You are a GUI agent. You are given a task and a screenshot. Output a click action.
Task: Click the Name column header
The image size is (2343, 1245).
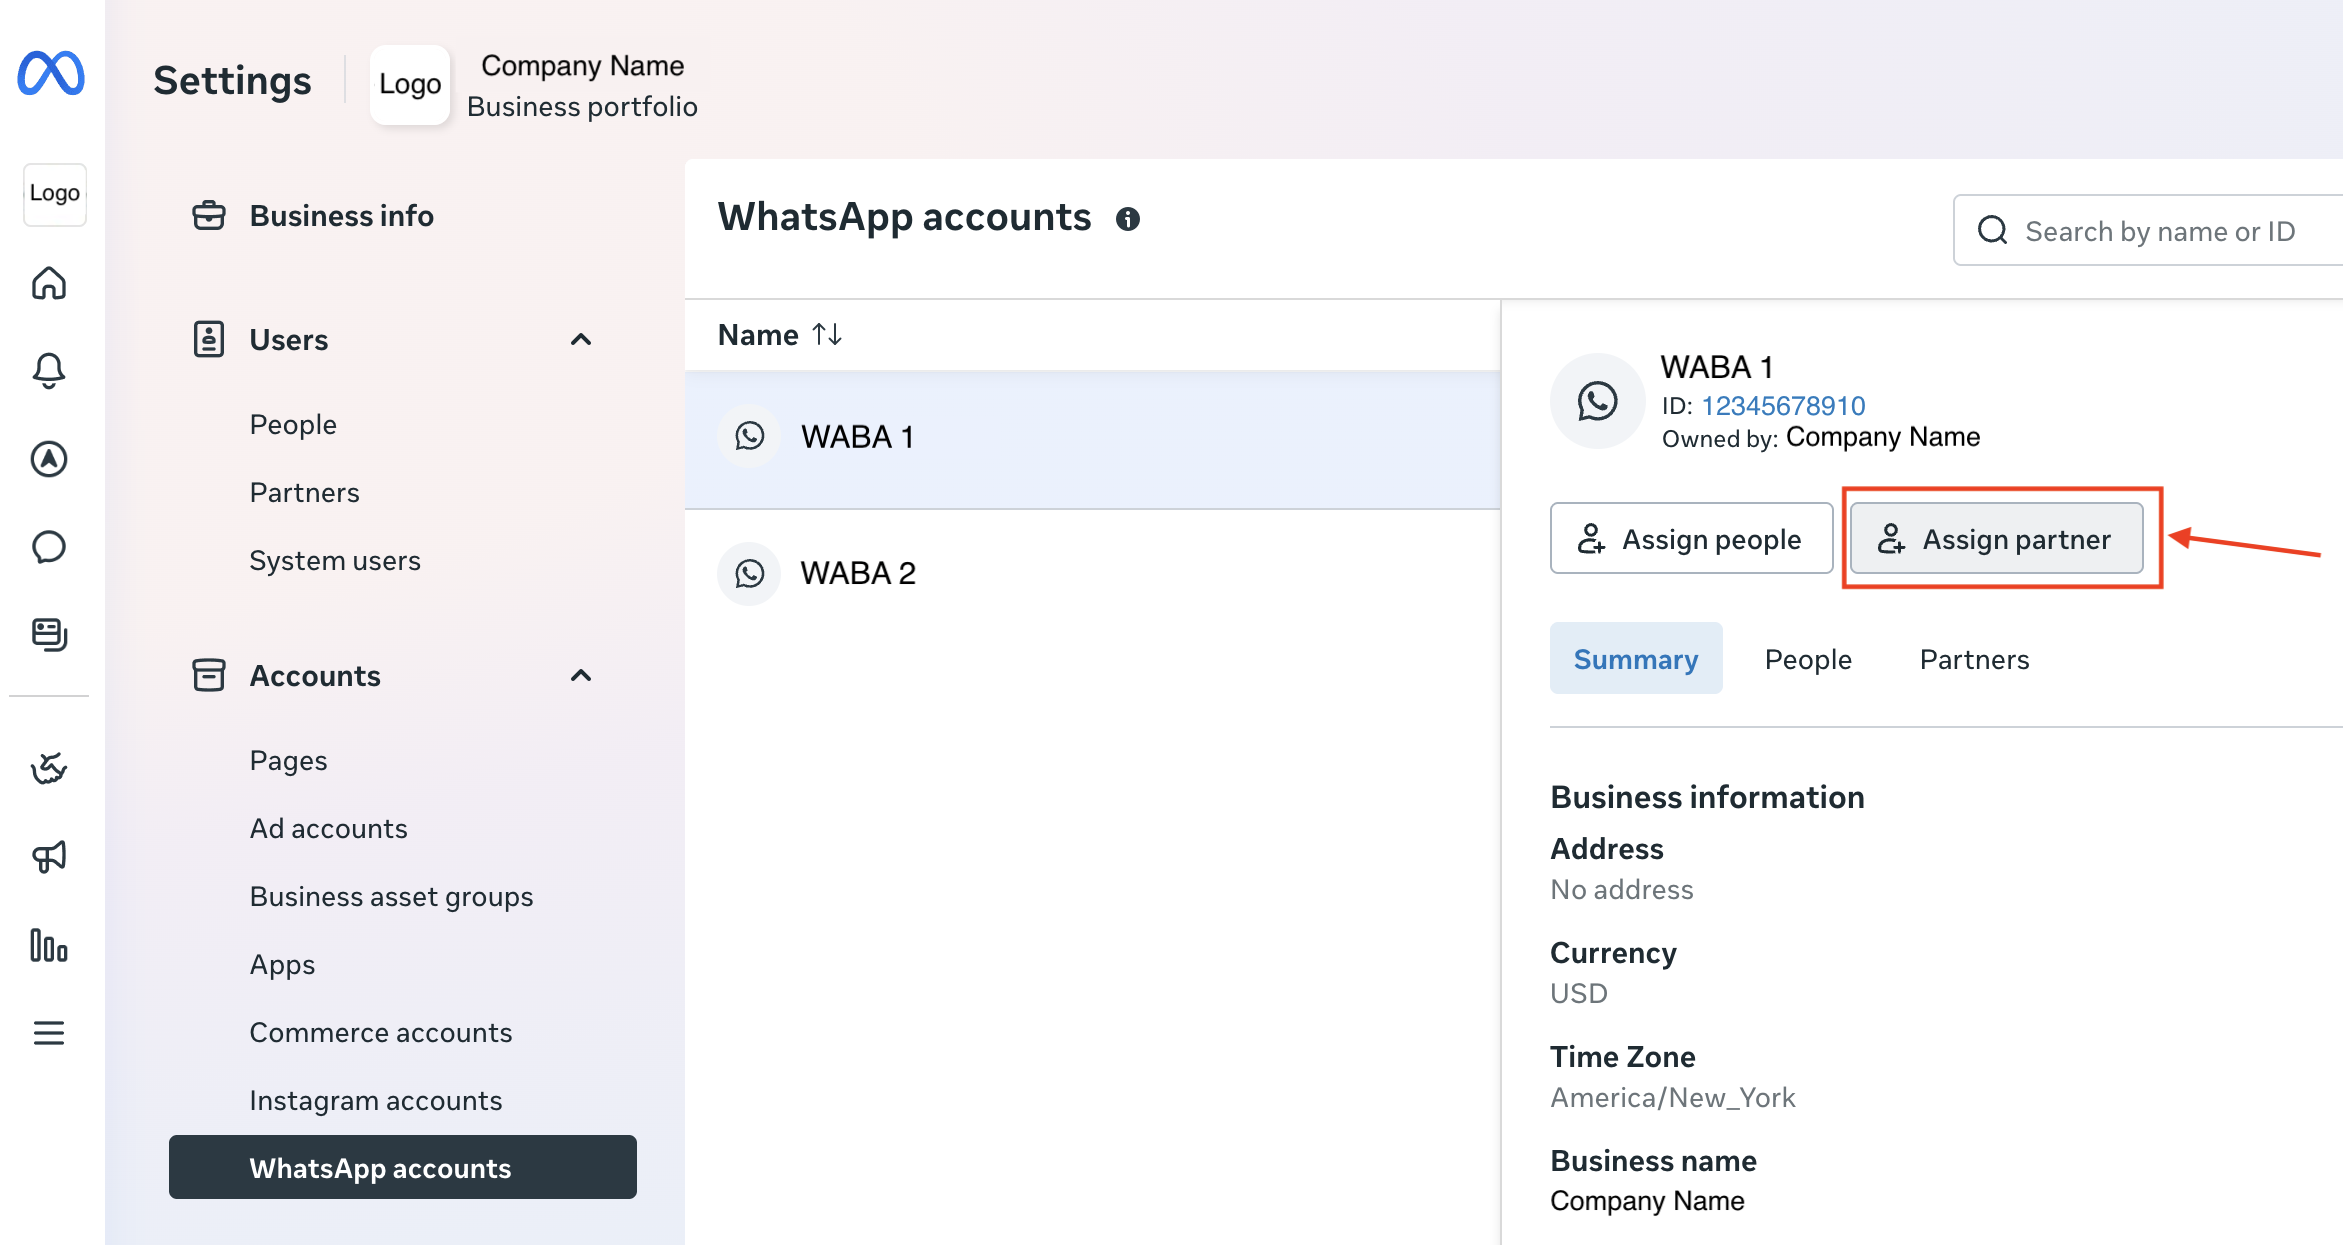[758, 335]
